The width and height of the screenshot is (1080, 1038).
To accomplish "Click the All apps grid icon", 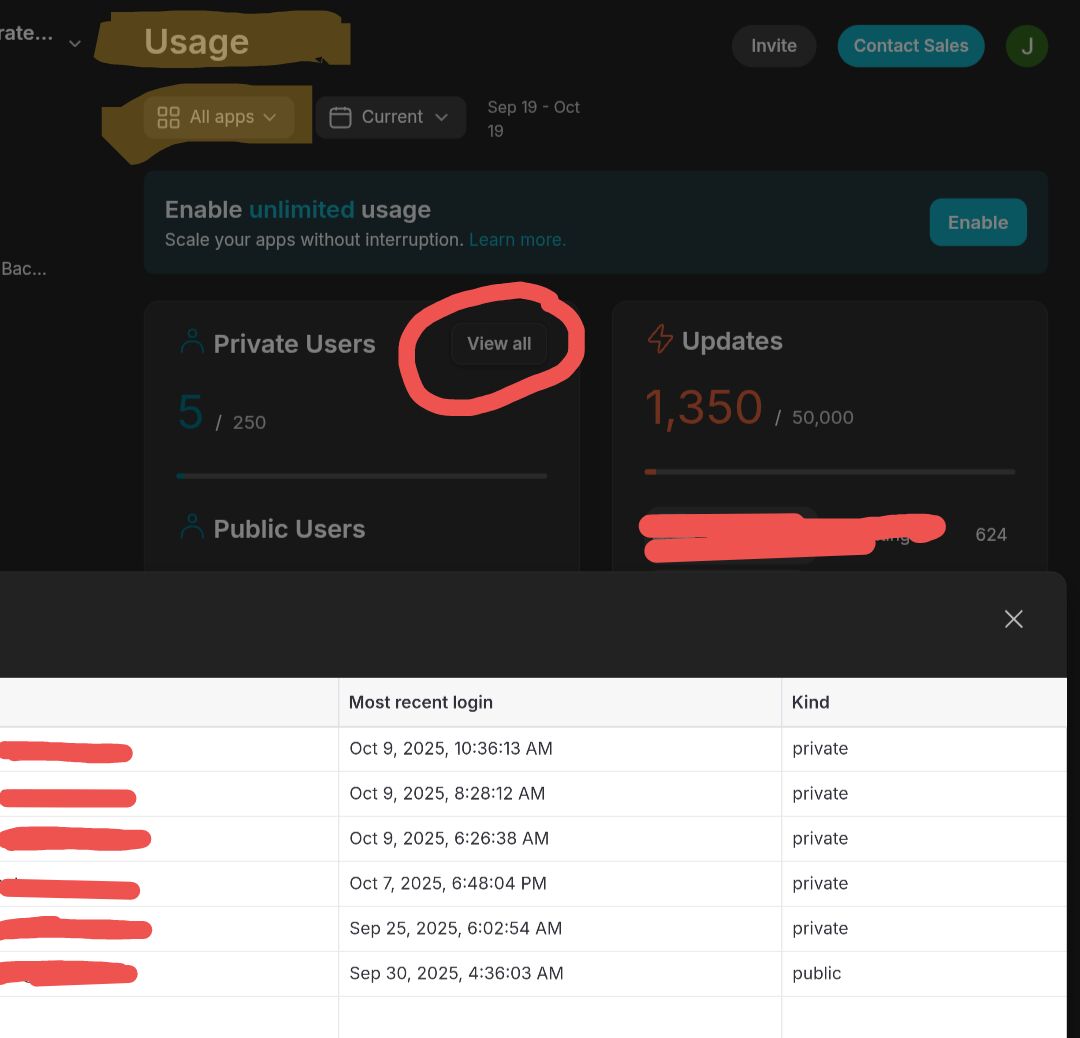I will tap(169, 117).
